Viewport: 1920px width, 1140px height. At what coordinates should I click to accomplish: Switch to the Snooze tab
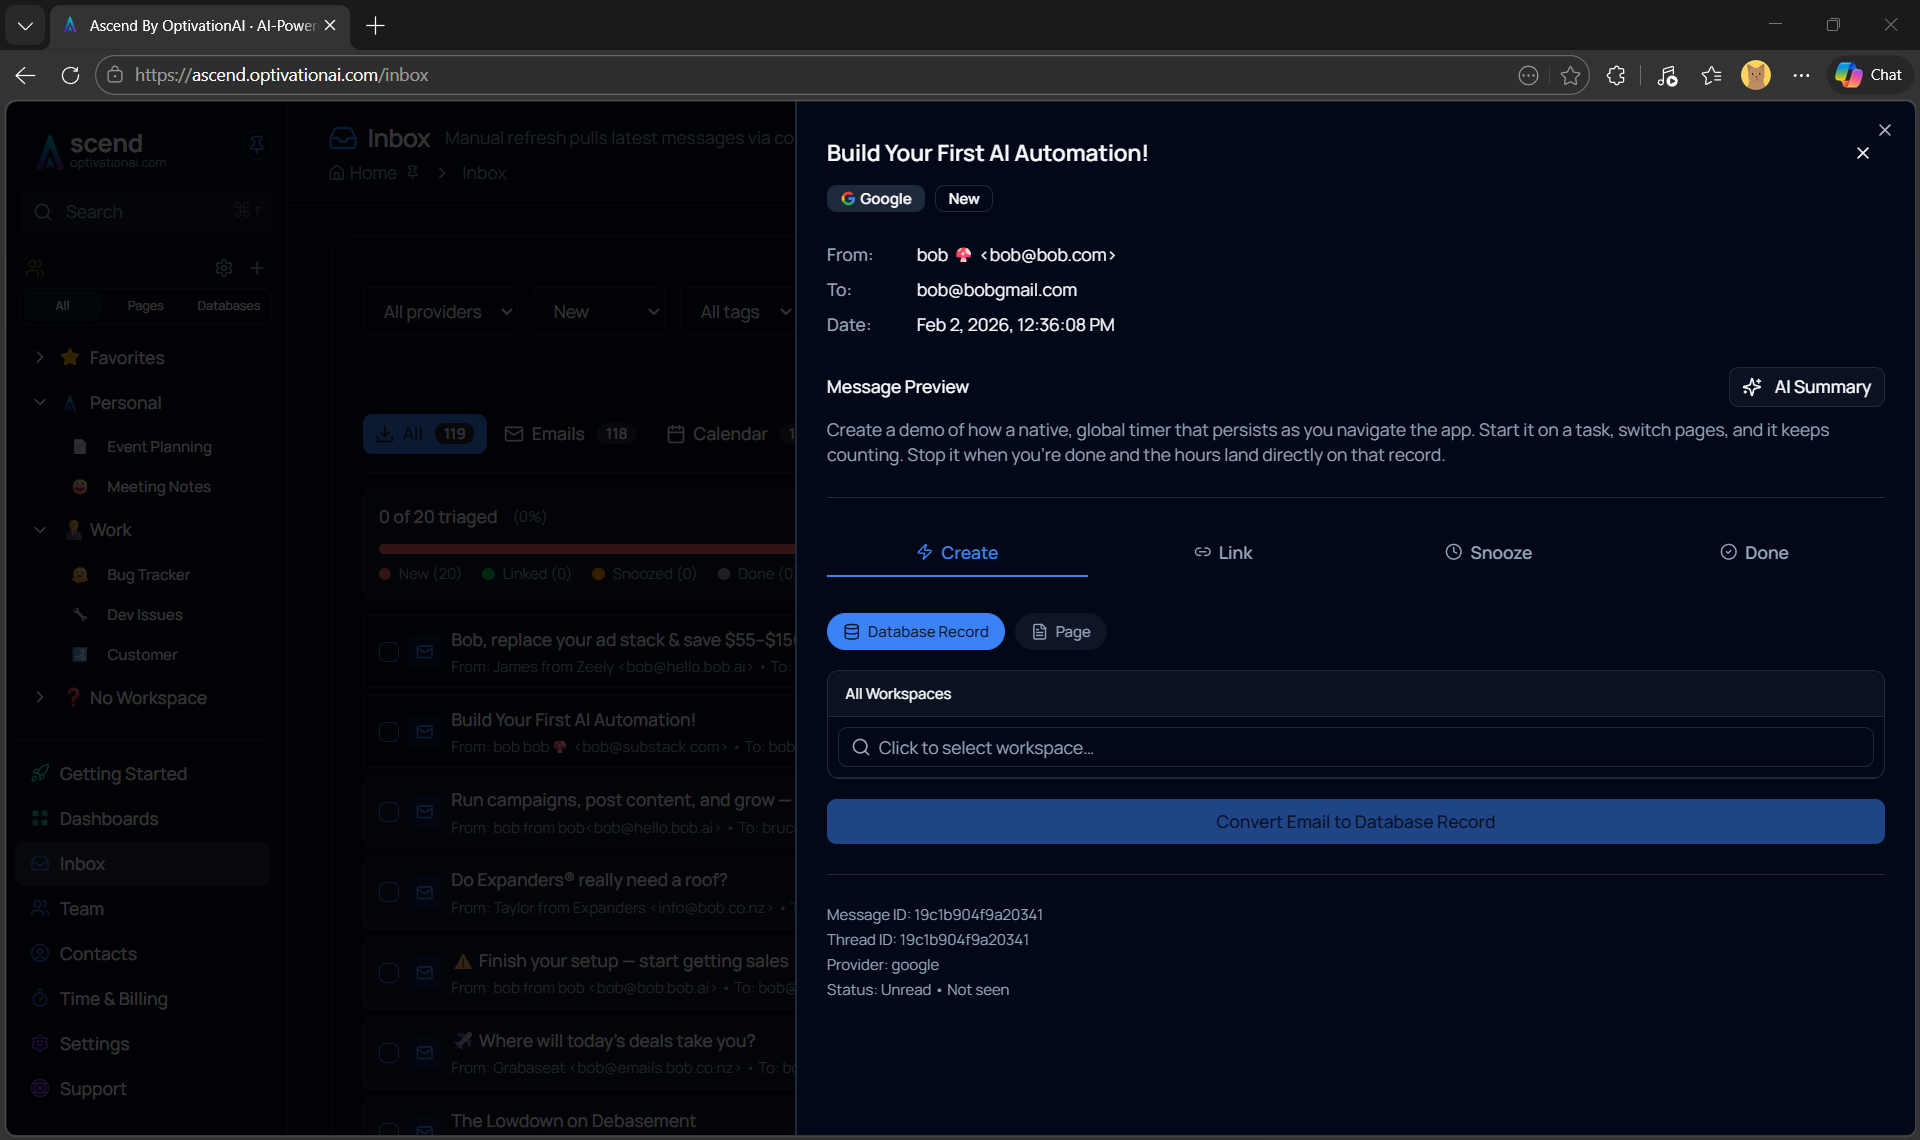(1488, 553)
